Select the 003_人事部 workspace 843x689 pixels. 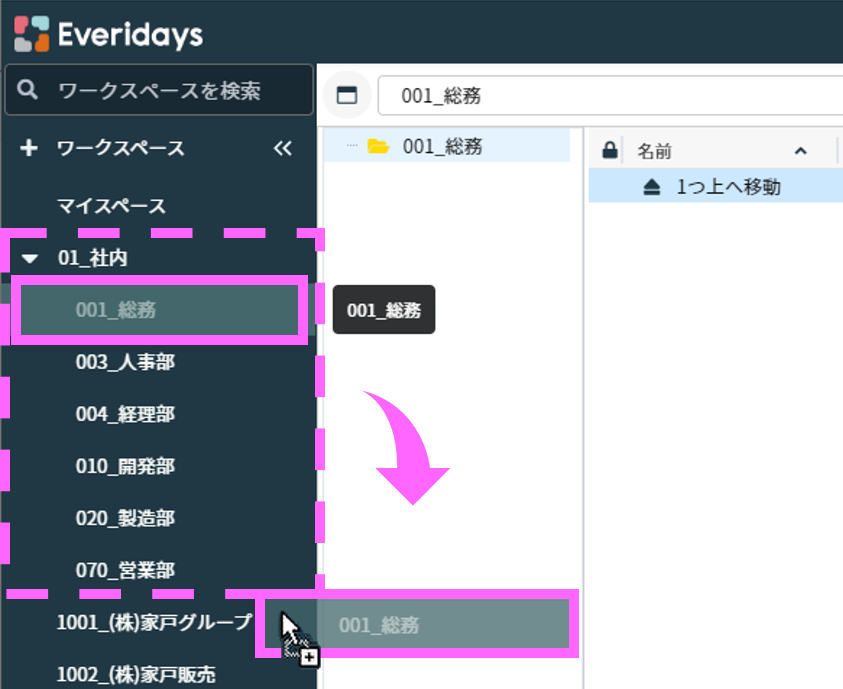(125, 362)
